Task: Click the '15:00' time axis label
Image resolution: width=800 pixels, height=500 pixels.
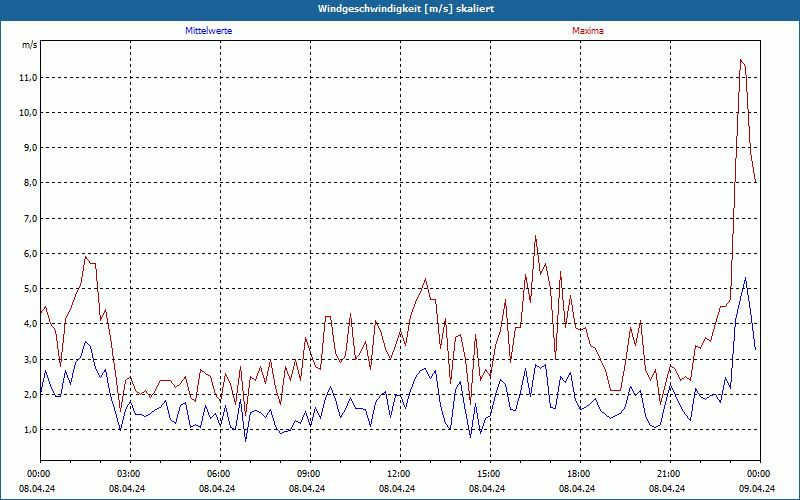Action: [488, 474]
